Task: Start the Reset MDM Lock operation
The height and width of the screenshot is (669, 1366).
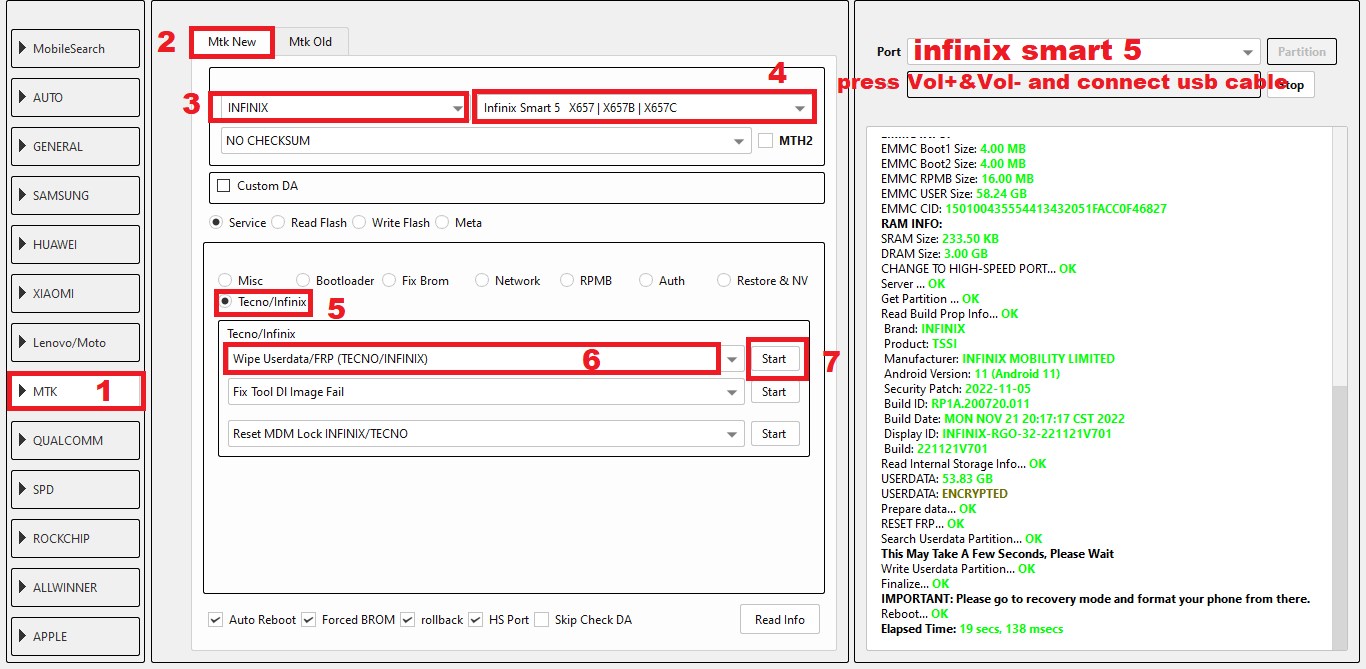Action: pyautogui.click(x=775, y=434)
